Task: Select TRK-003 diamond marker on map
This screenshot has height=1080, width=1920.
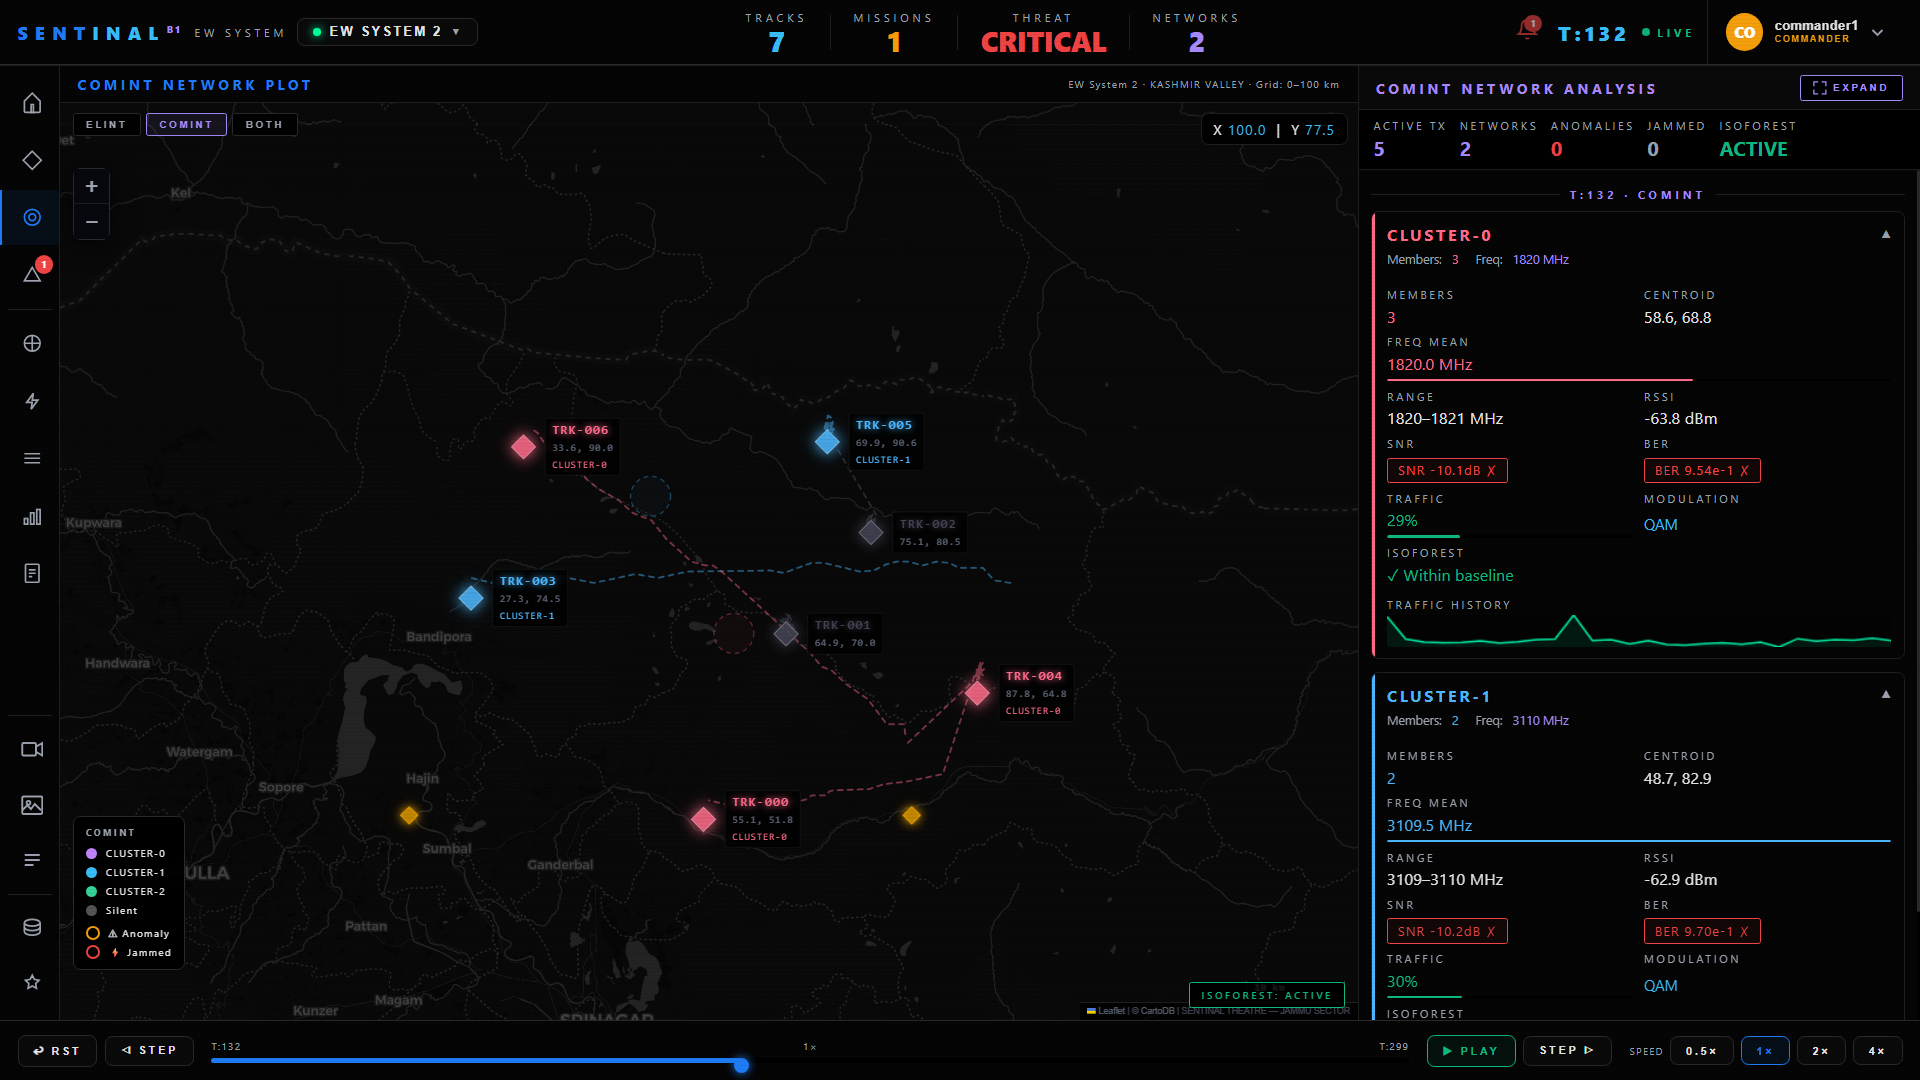Action: pyautogui.click(x=471, y=598)
